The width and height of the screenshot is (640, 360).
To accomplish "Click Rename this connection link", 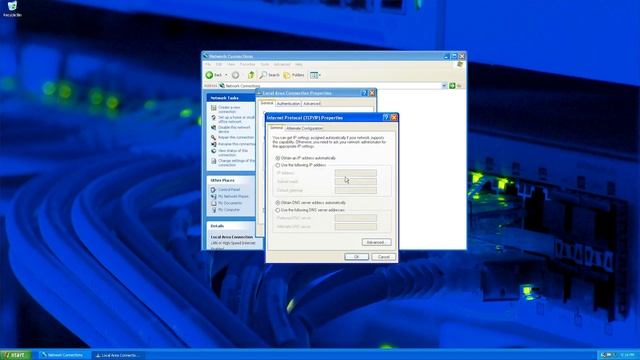I will pos(236,144).
